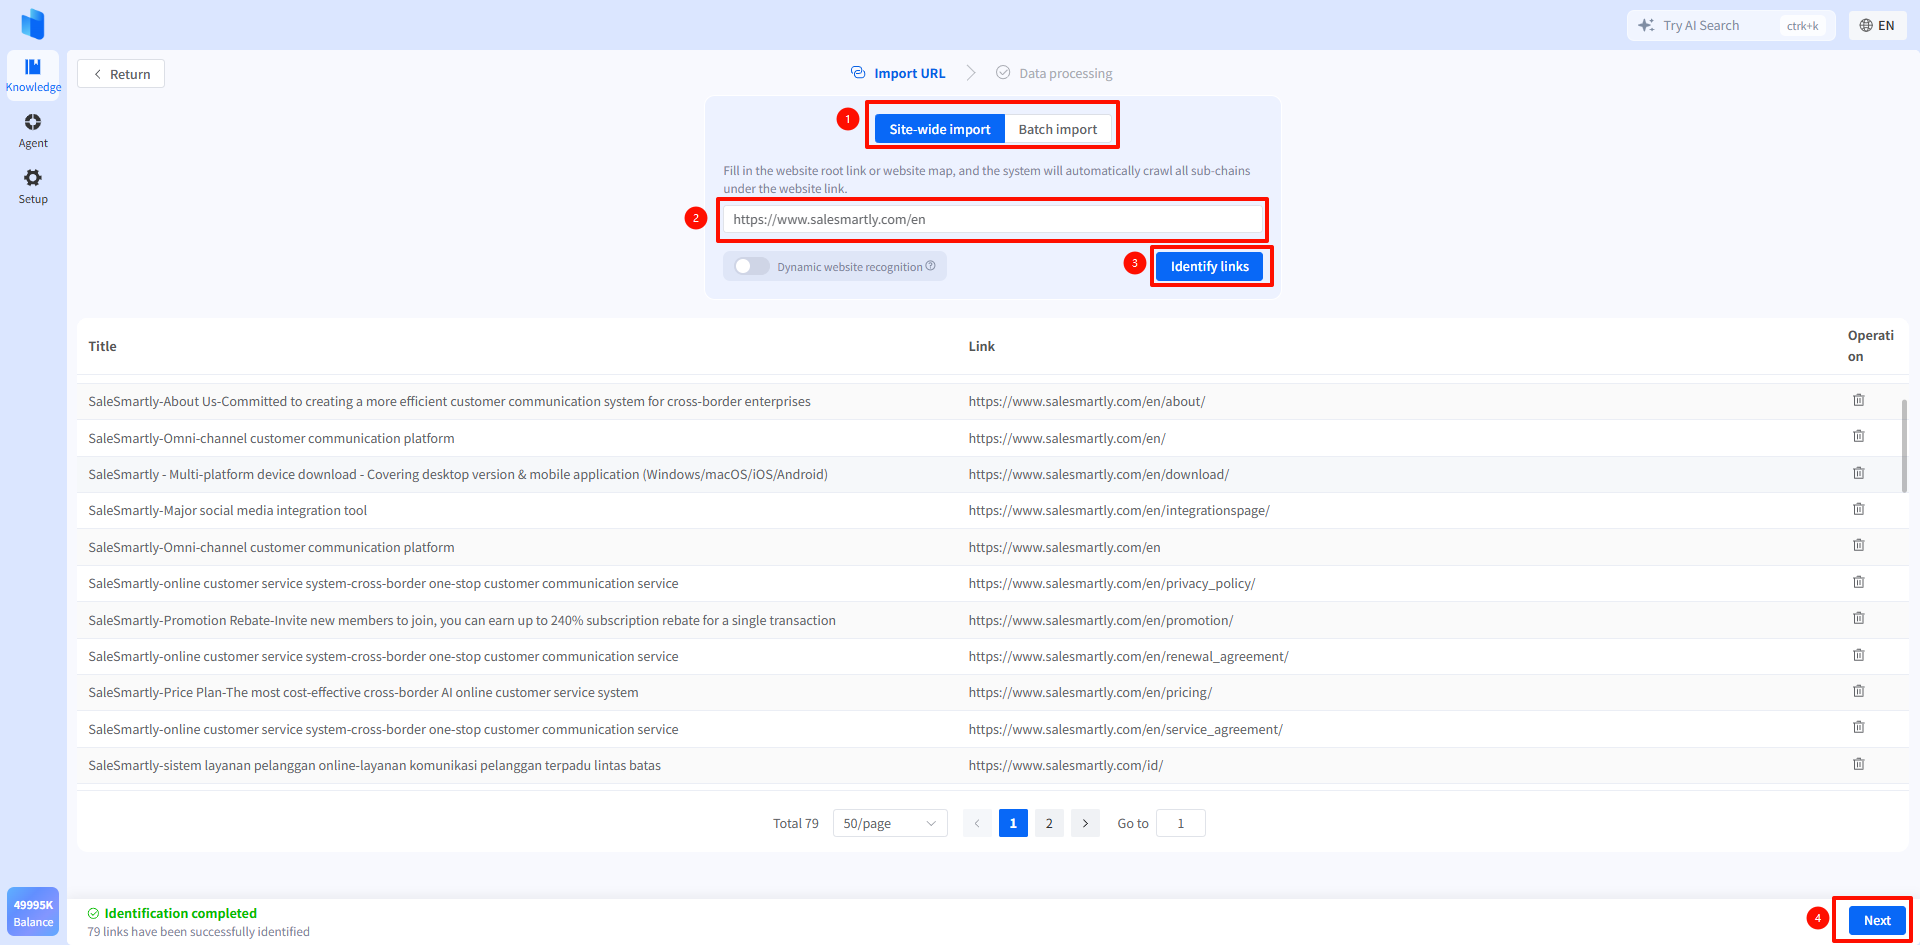
Task: Delete the privacy_policy link row
Action: point(1858,582)
